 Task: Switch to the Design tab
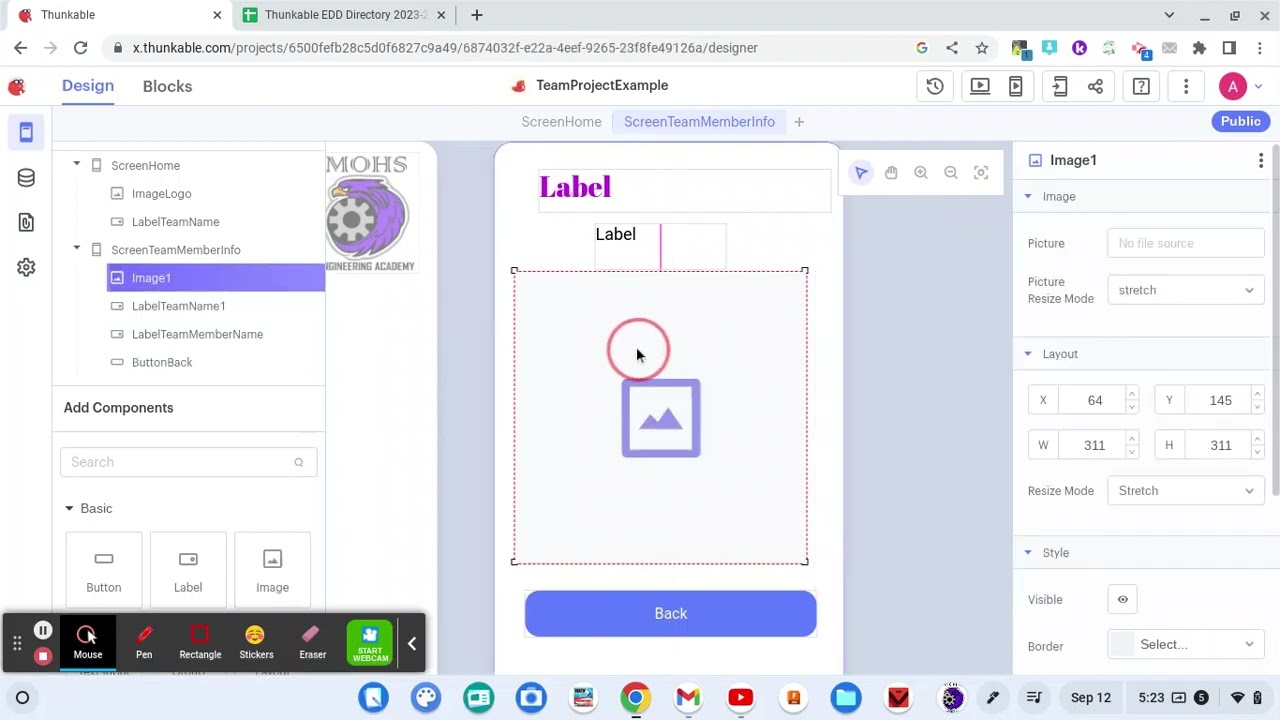(x=88, y=86)
